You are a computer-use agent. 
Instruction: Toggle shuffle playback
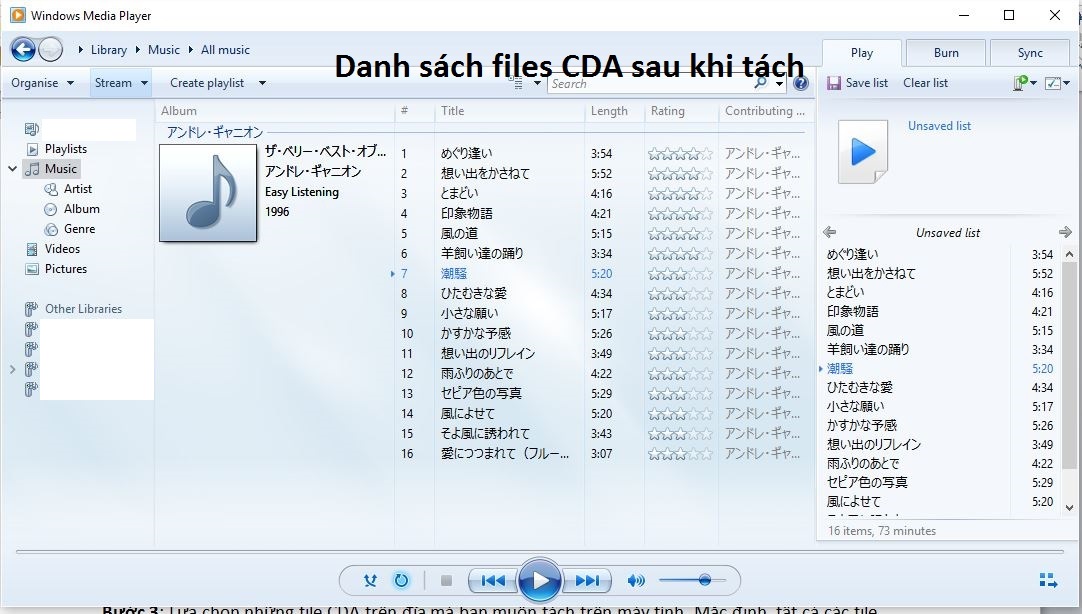[370, 580]
